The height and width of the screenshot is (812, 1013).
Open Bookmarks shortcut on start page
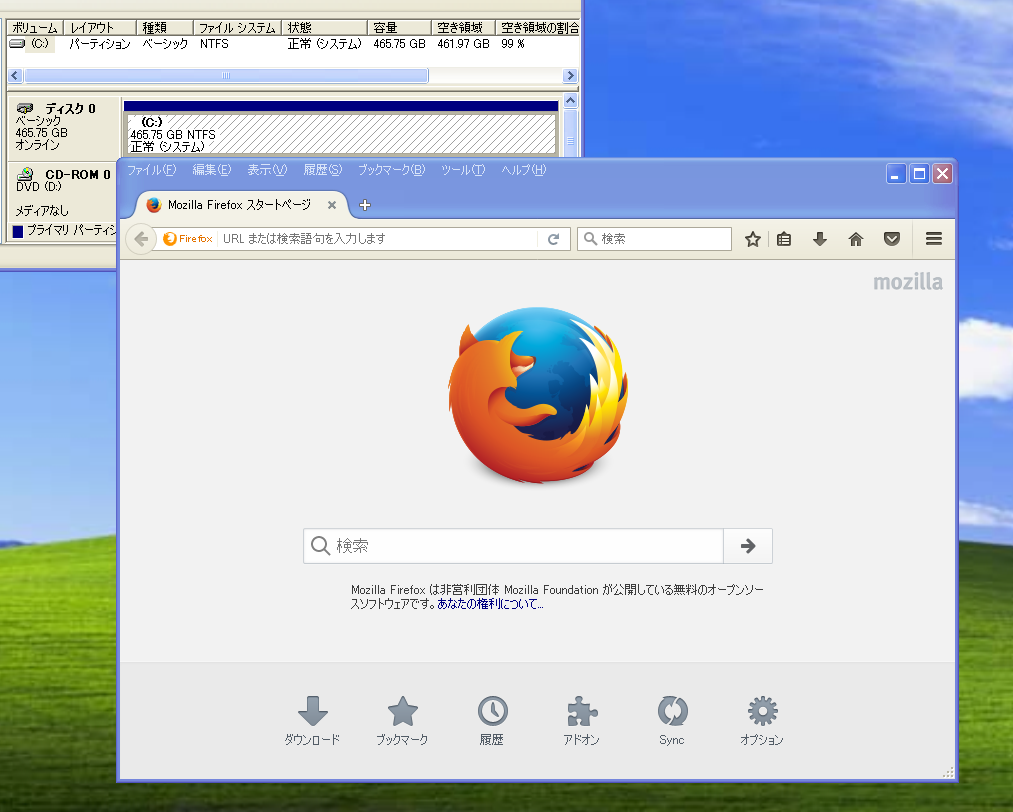tap(402, 720)
